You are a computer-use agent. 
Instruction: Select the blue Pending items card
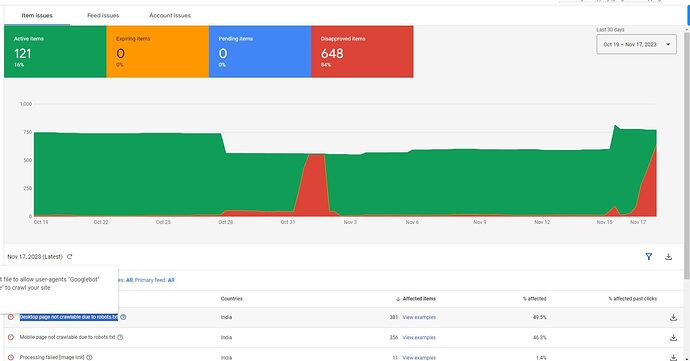click(x=260, y=52)
